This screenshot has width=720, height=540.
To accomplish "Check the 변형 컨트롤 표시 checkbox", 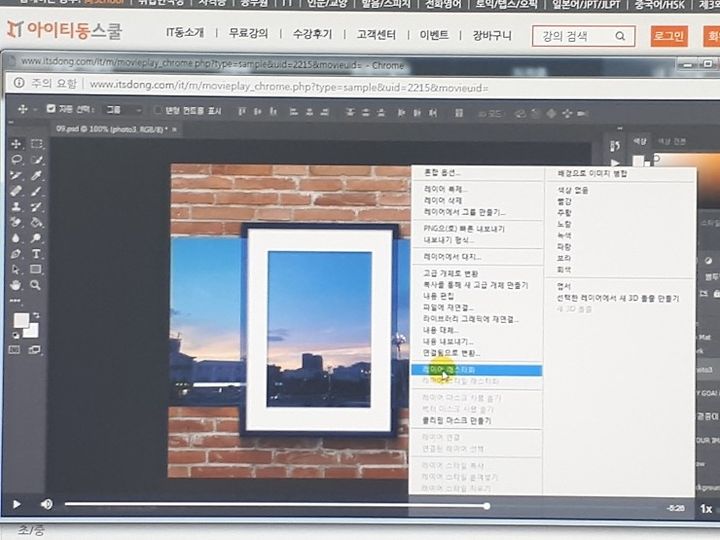I will tap(157, 110).
